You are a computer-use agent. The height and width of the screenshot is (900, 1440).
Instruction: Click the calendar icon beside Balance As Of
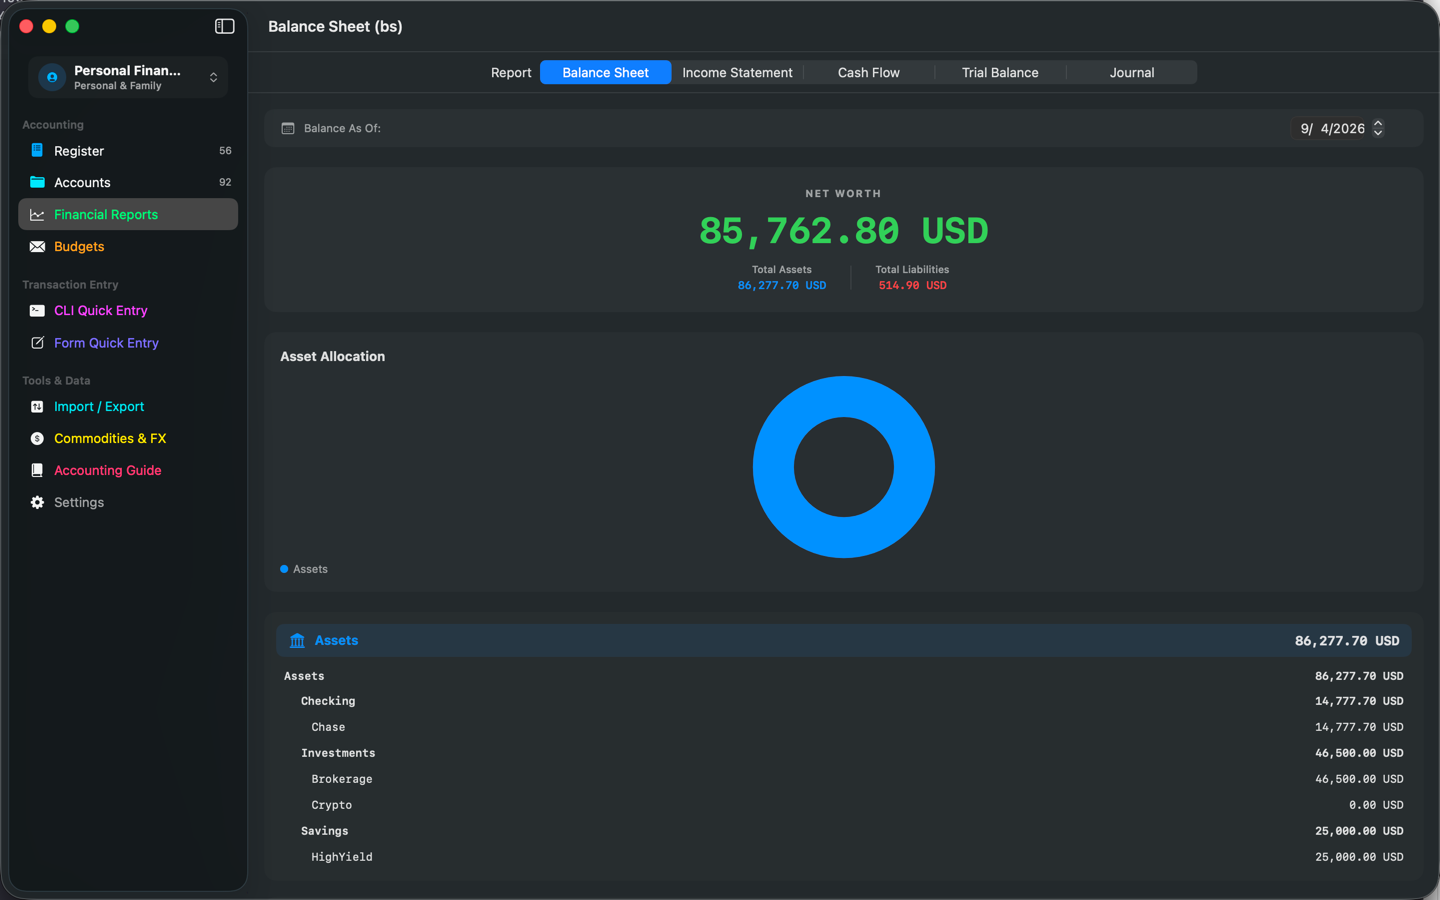[x=288, y=128]
